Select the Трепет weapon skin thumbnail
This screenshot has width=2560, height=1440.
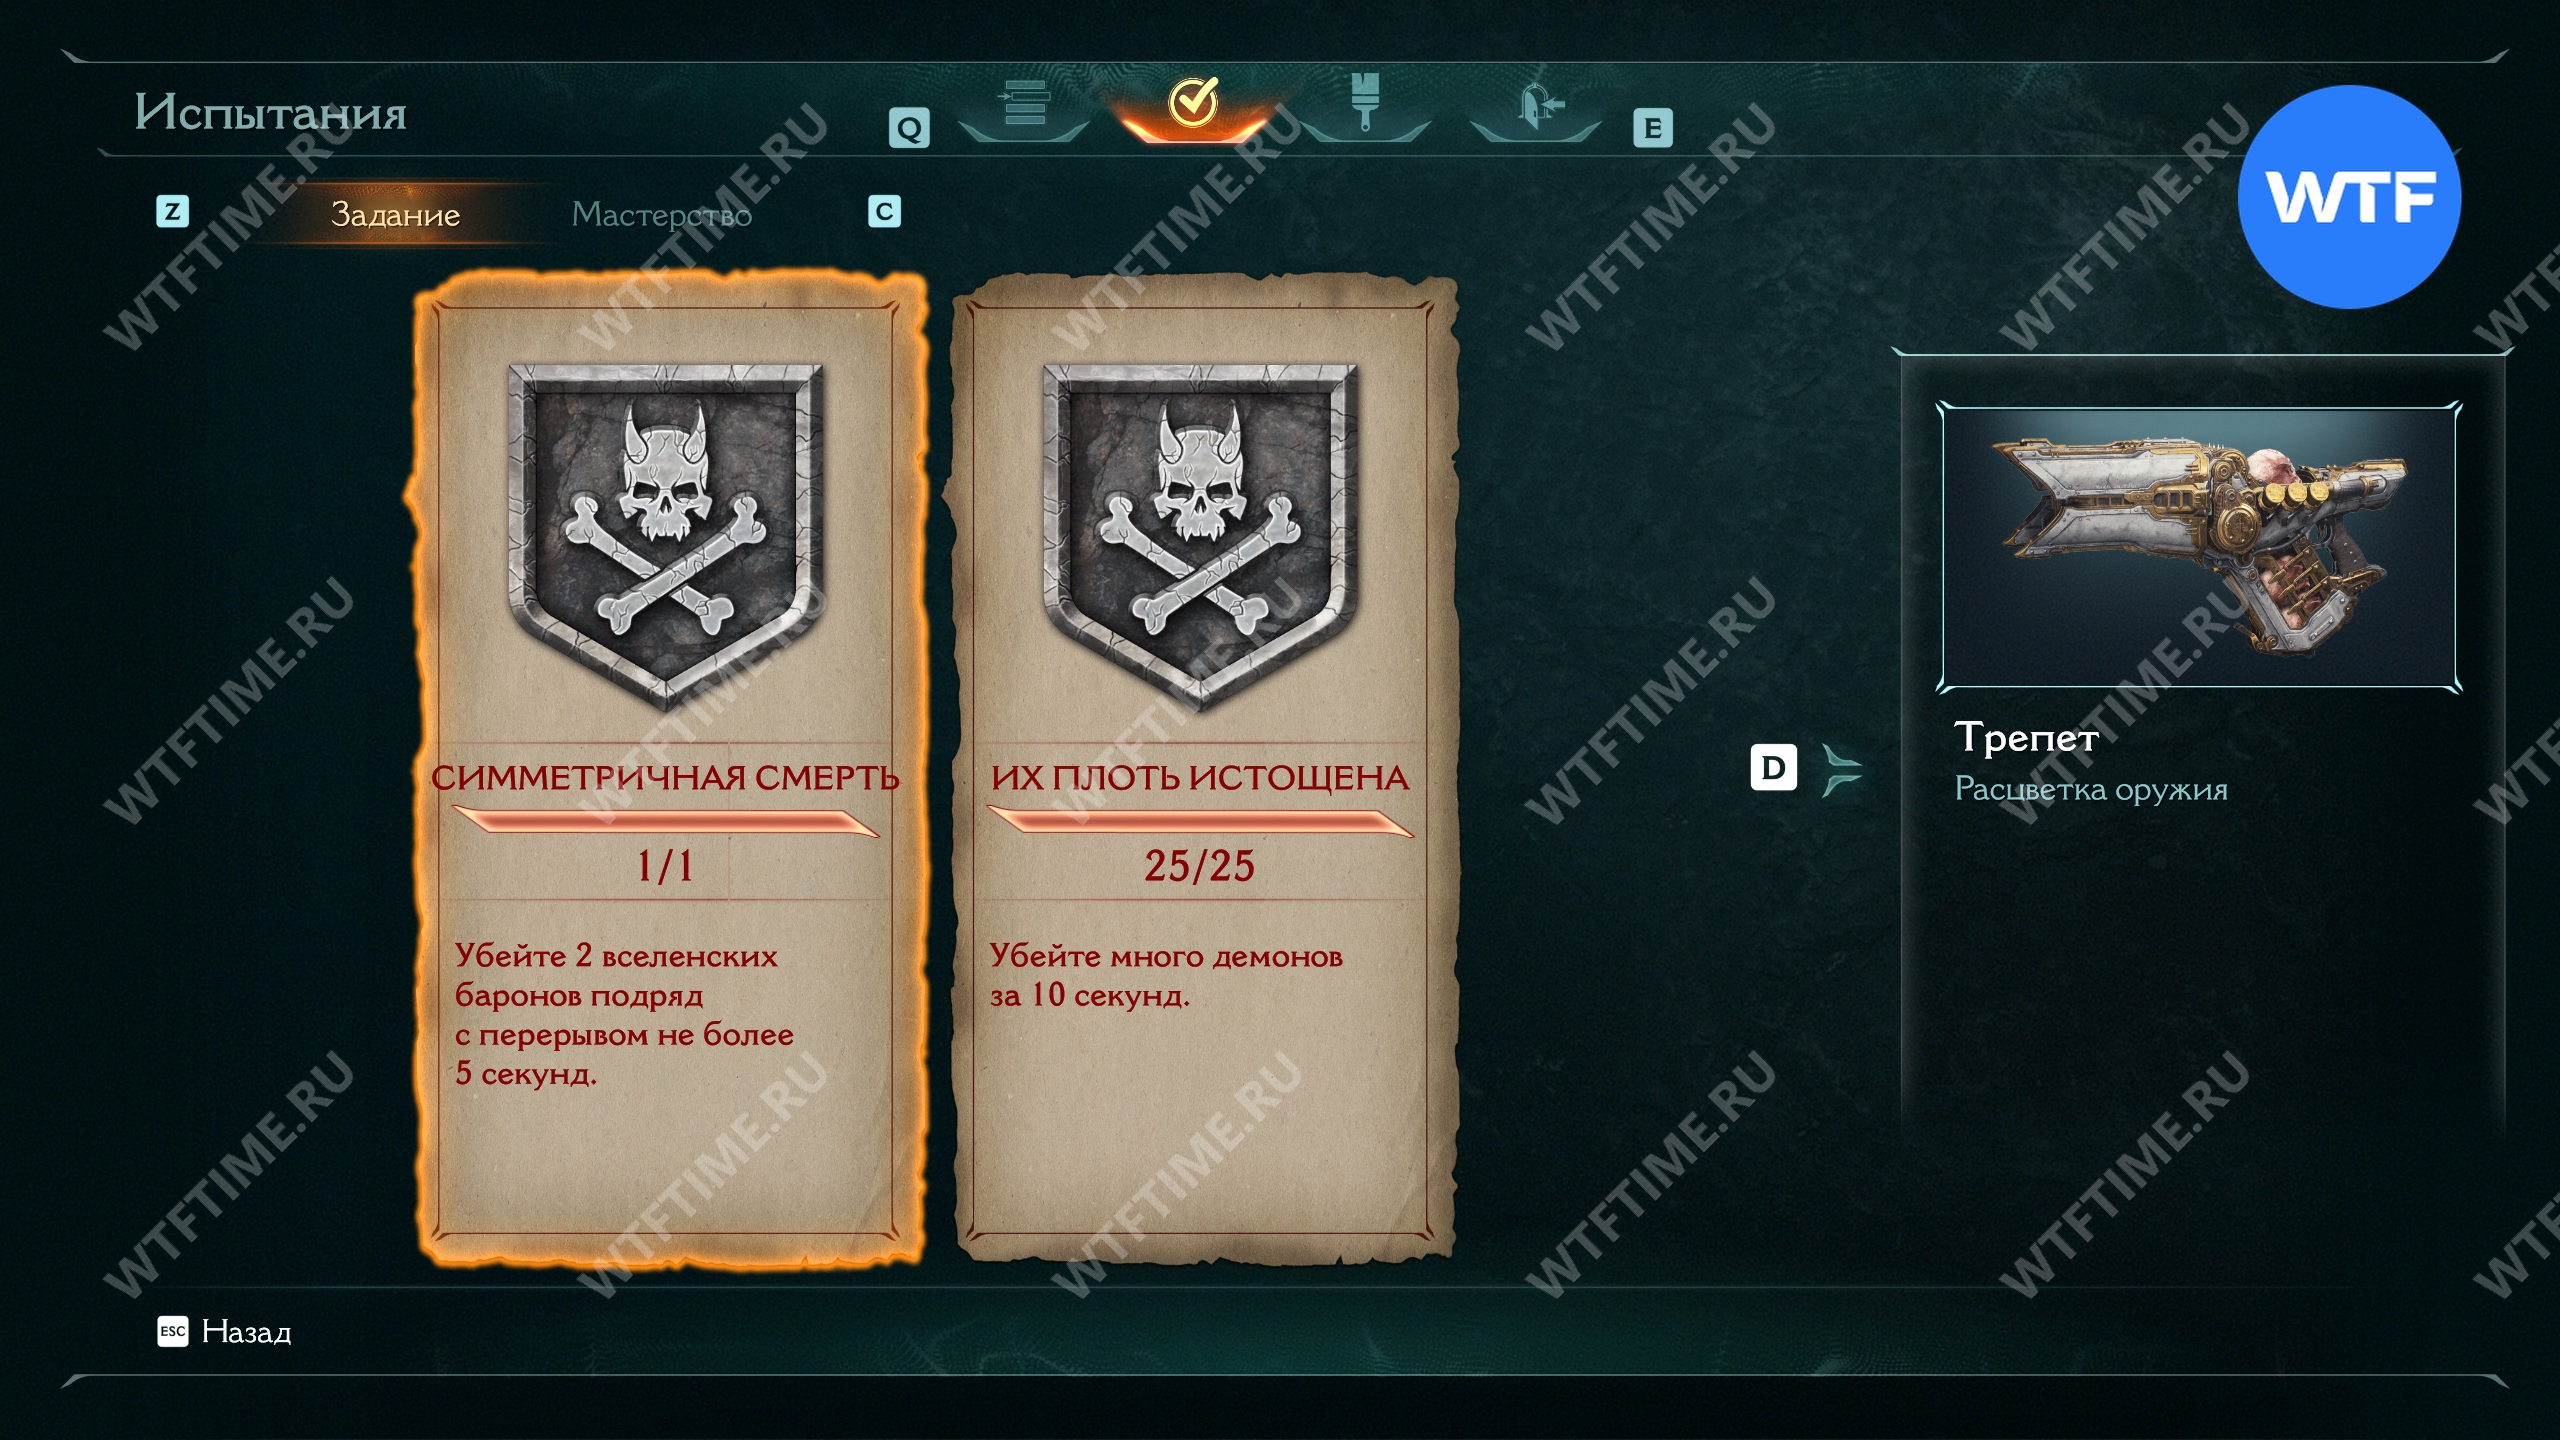point(2198,547)
